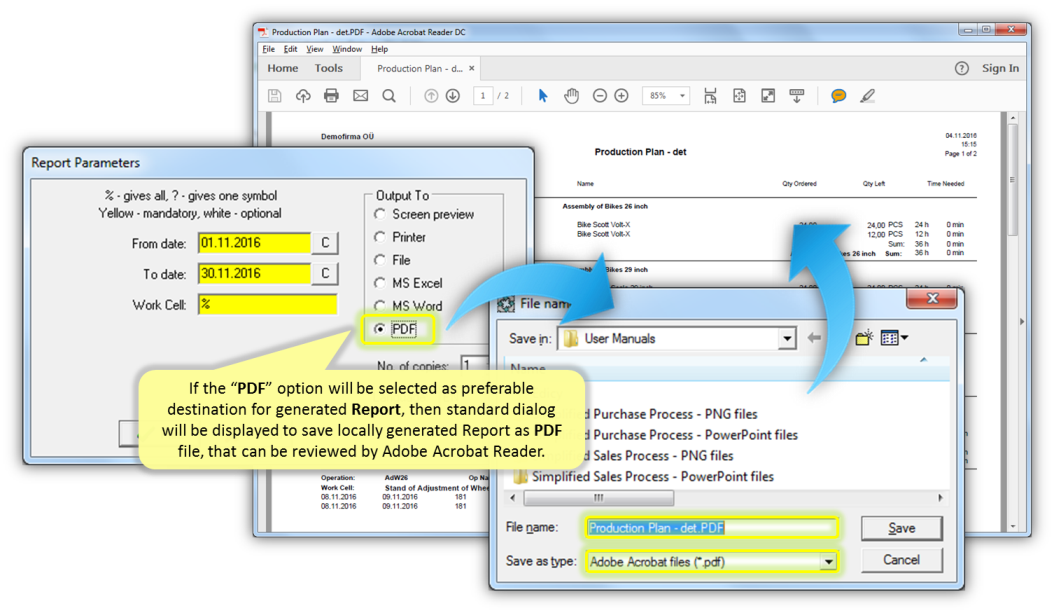The width and height of the screenshot is (1054, 613).
Task: Switch to the Home tab
Action: 282,68
